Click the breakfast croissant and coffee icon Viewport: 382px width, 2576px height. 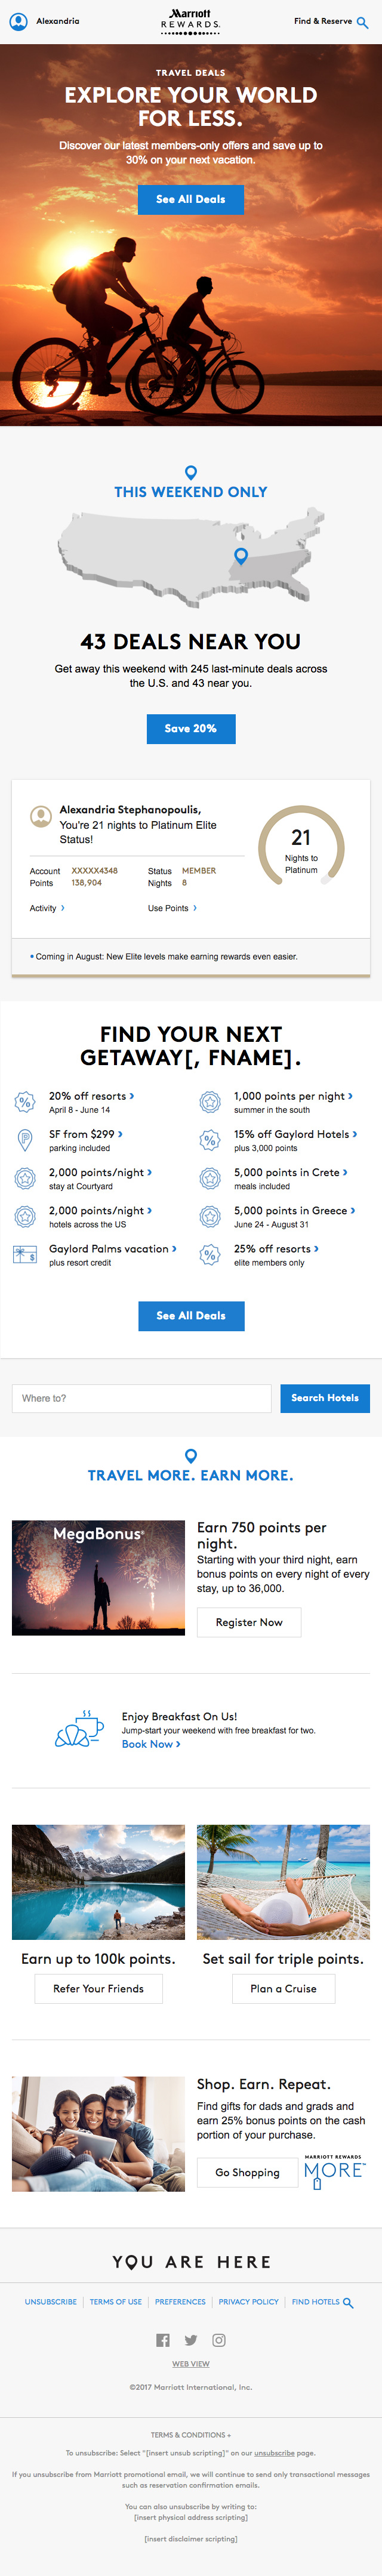[x=79, y=1729]
